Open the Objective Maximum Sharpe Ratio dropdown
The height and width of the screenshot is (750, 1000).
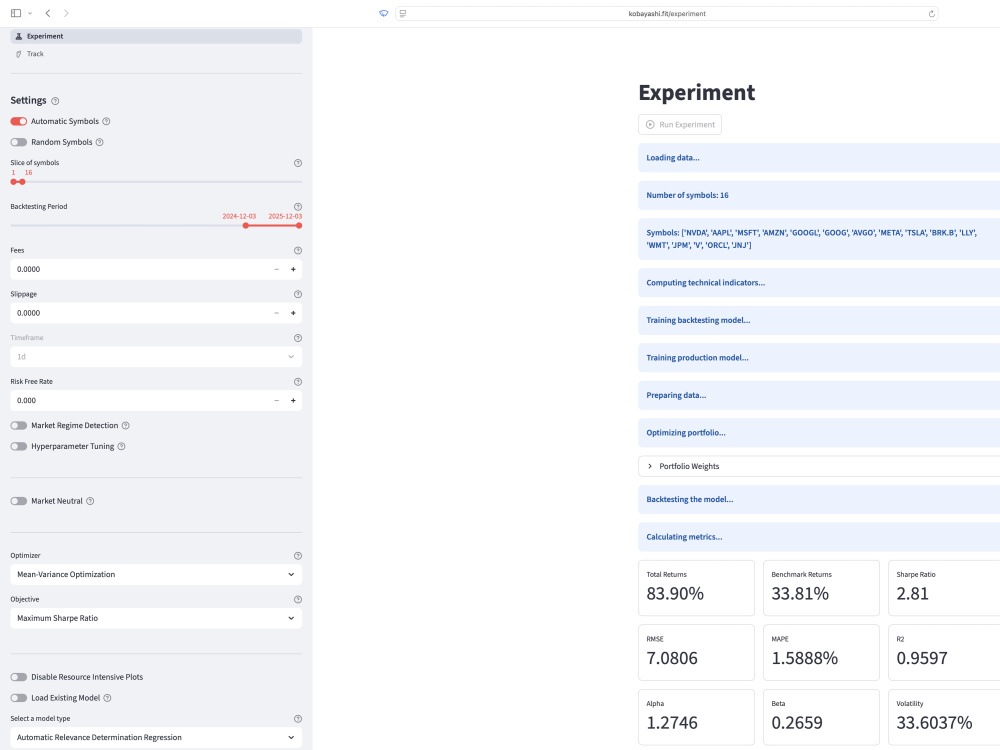(156, 618)
